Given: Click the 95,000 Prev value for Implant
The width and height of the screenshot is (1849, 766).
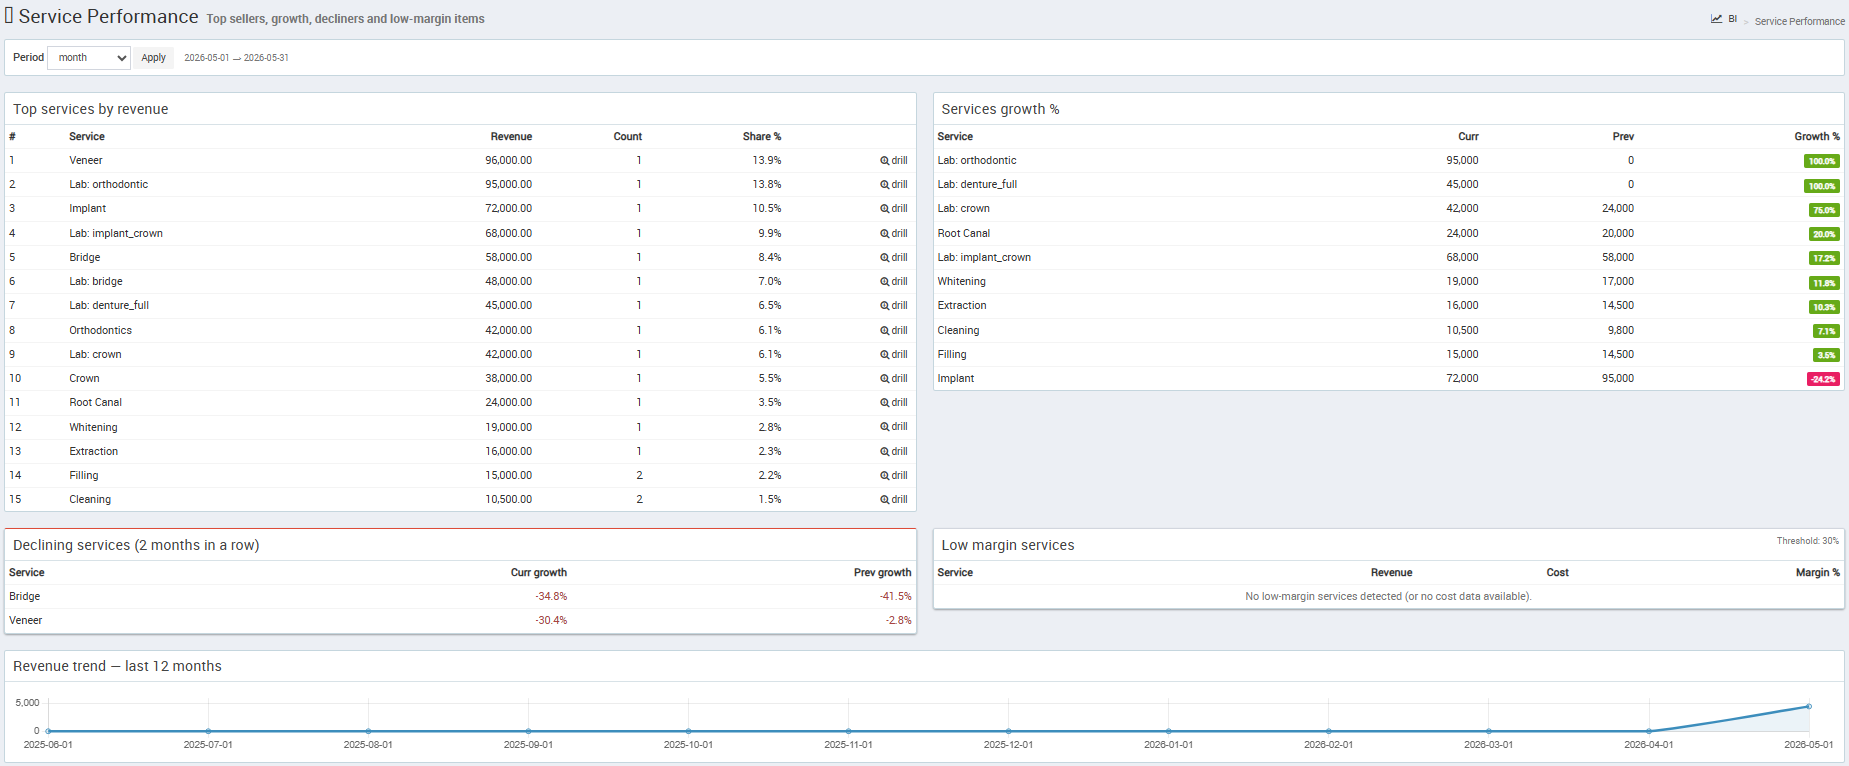Looking at the screenshot, I should point(1618,378).
